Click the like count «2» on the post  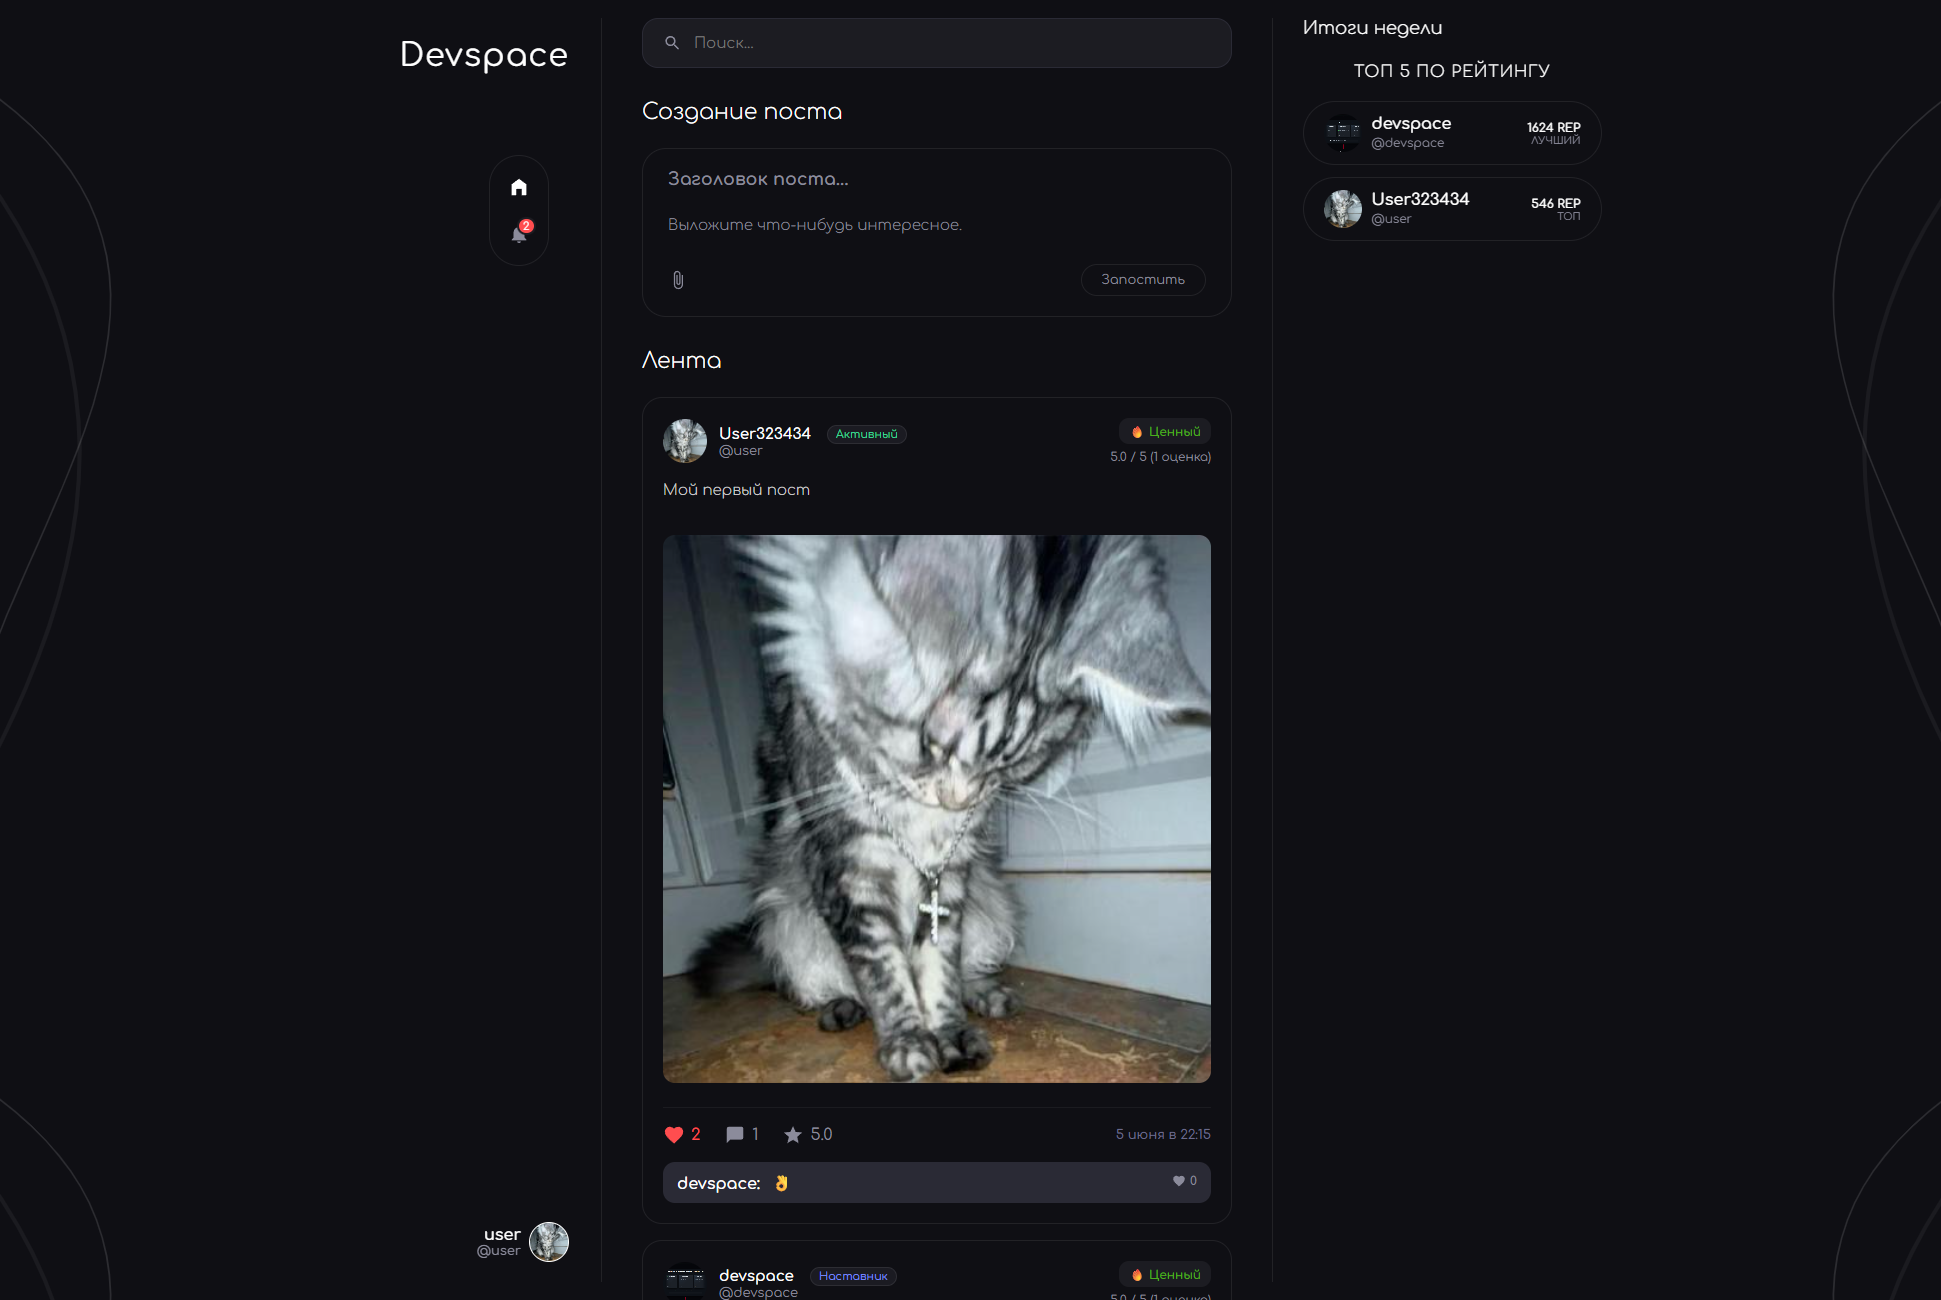tap(696, 1134)
